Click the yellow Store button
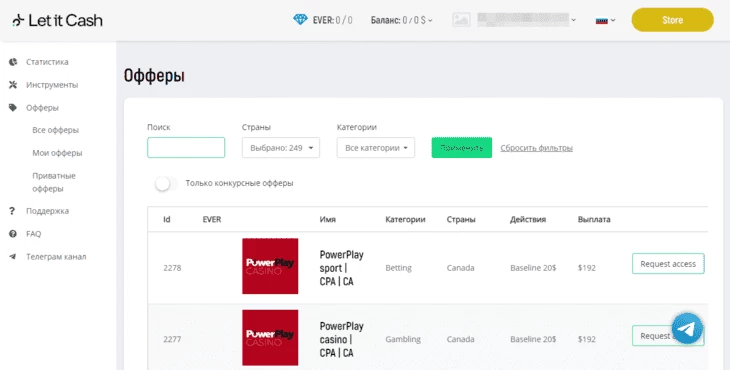 672,20
